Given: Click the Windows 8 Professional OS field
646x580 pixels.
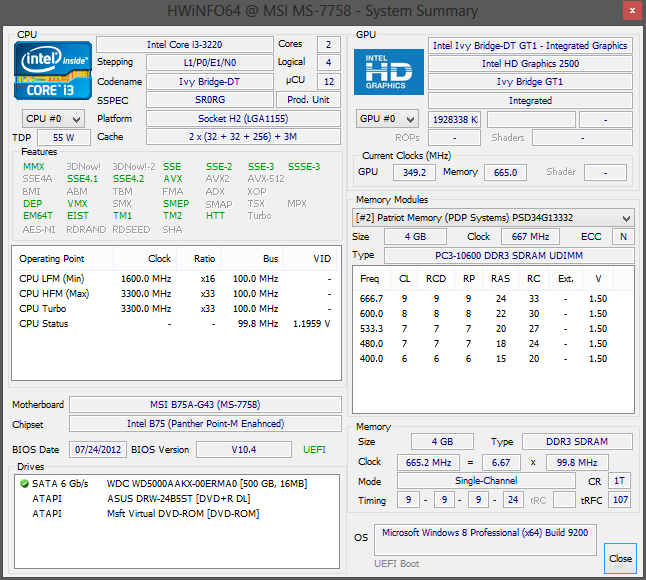Looking at the screenshot, I should pyautogui.click(x=485, y=540).
